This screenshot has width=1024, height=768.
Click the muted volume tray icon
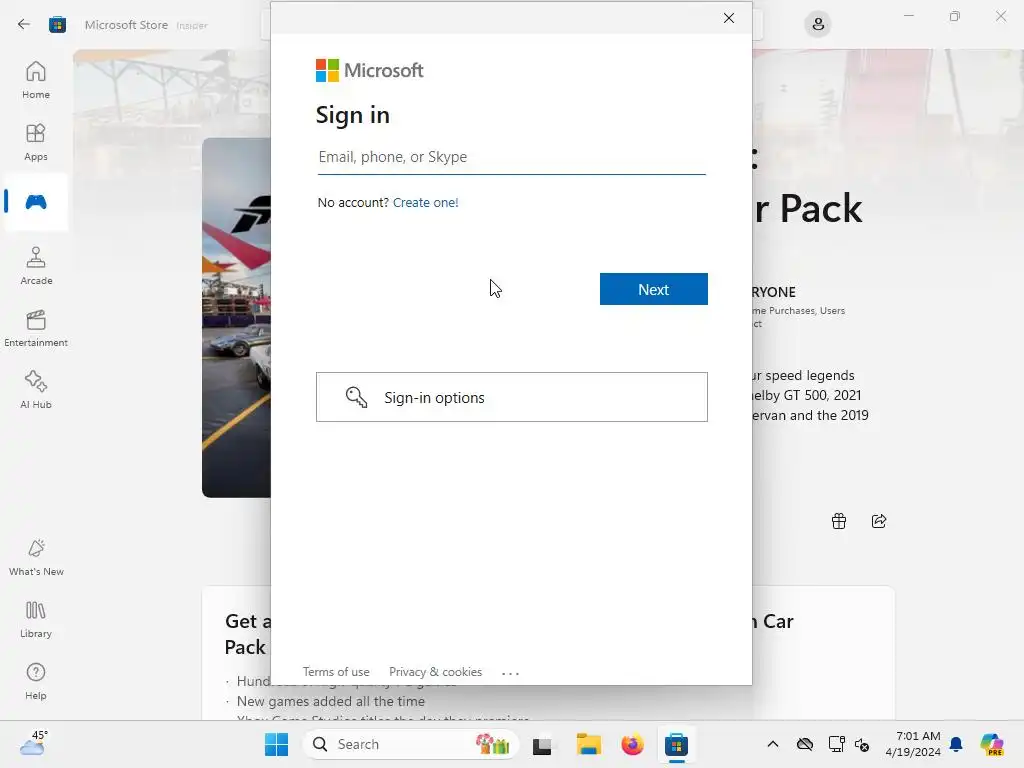(x=862, y=745)
